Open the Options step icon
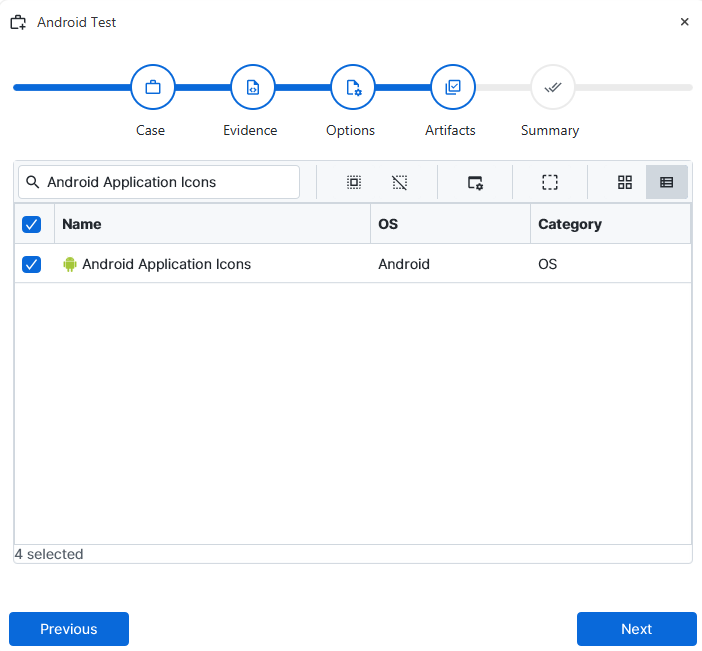Image resolution: width=702 pixels, height=651 pixels. coord(353,88)
